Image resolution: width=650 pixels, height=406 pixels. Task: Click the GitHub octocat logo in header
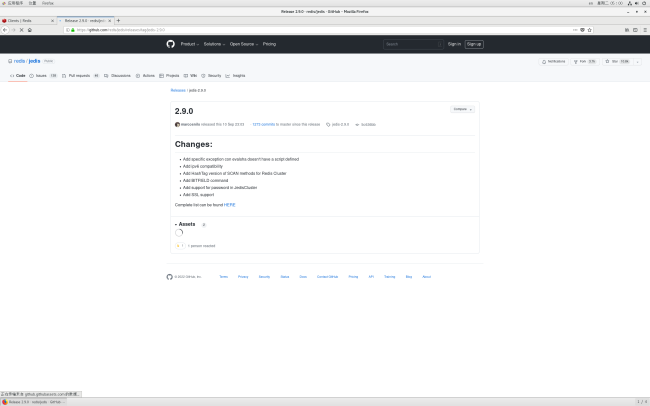click(x=170, y=44)
